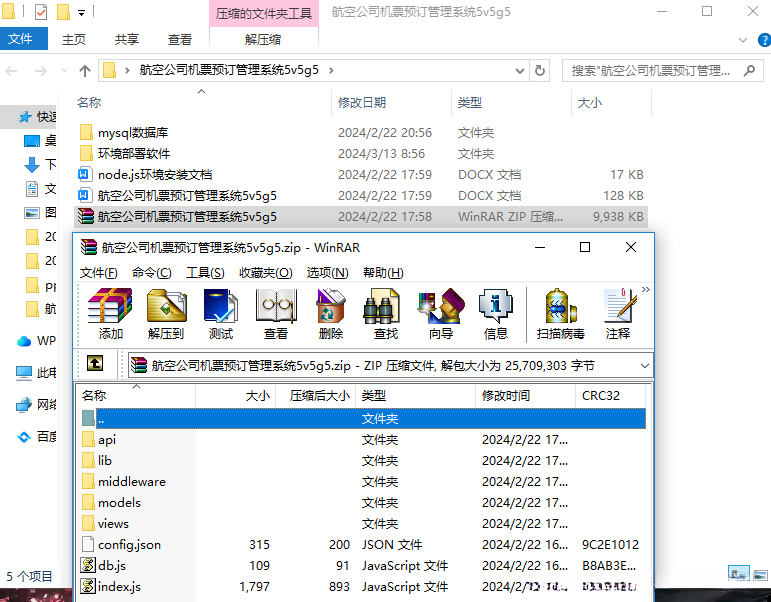Click the Delete (删除) toolbar icon
This screenshot has width=771, height=602.
(330, 314)
